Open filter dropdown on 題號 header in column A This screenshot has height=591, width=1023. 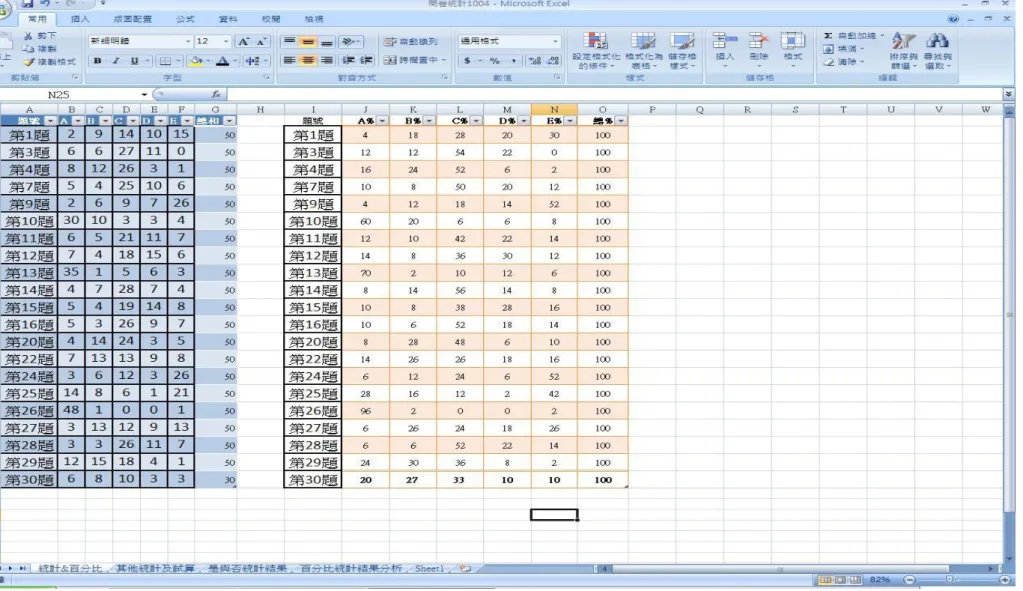click(x=50, y=121)
